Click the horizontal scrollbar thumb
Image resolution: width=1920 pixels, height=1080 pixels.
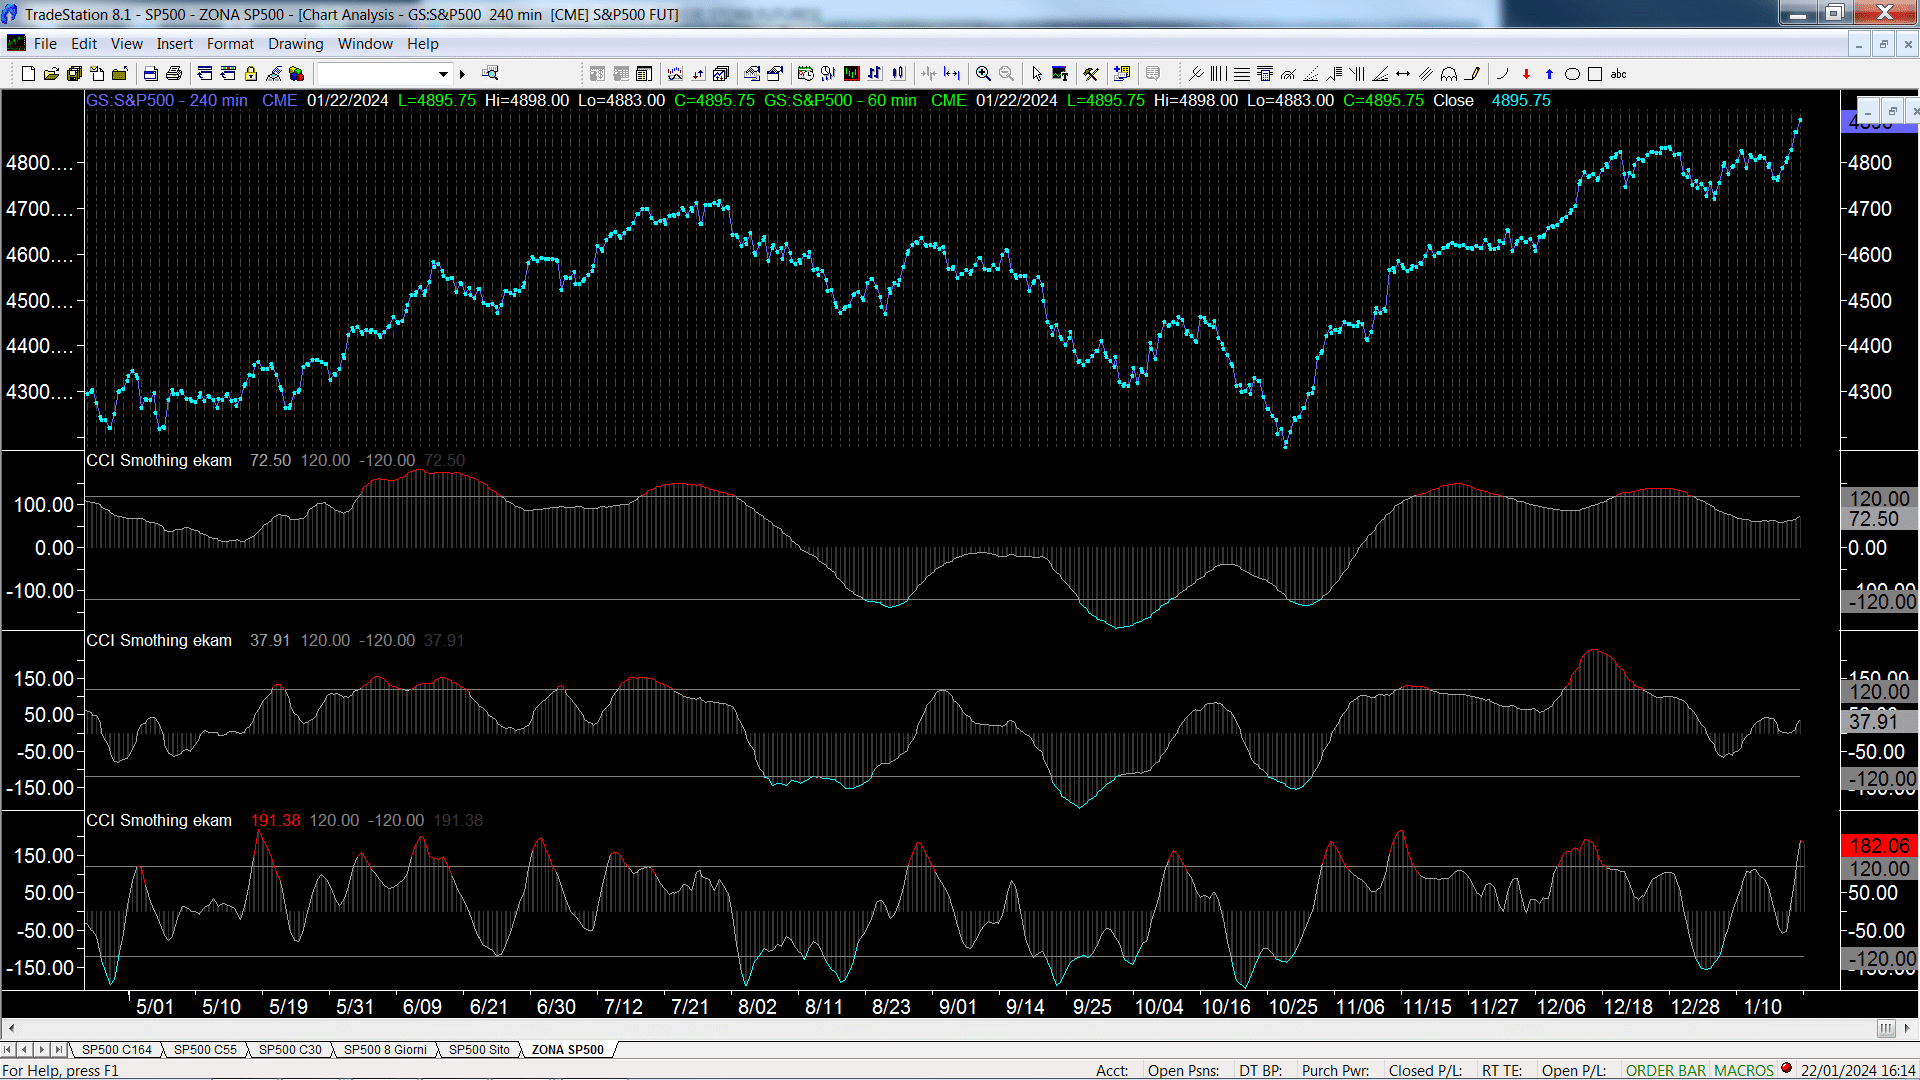click(1886, 1029)
